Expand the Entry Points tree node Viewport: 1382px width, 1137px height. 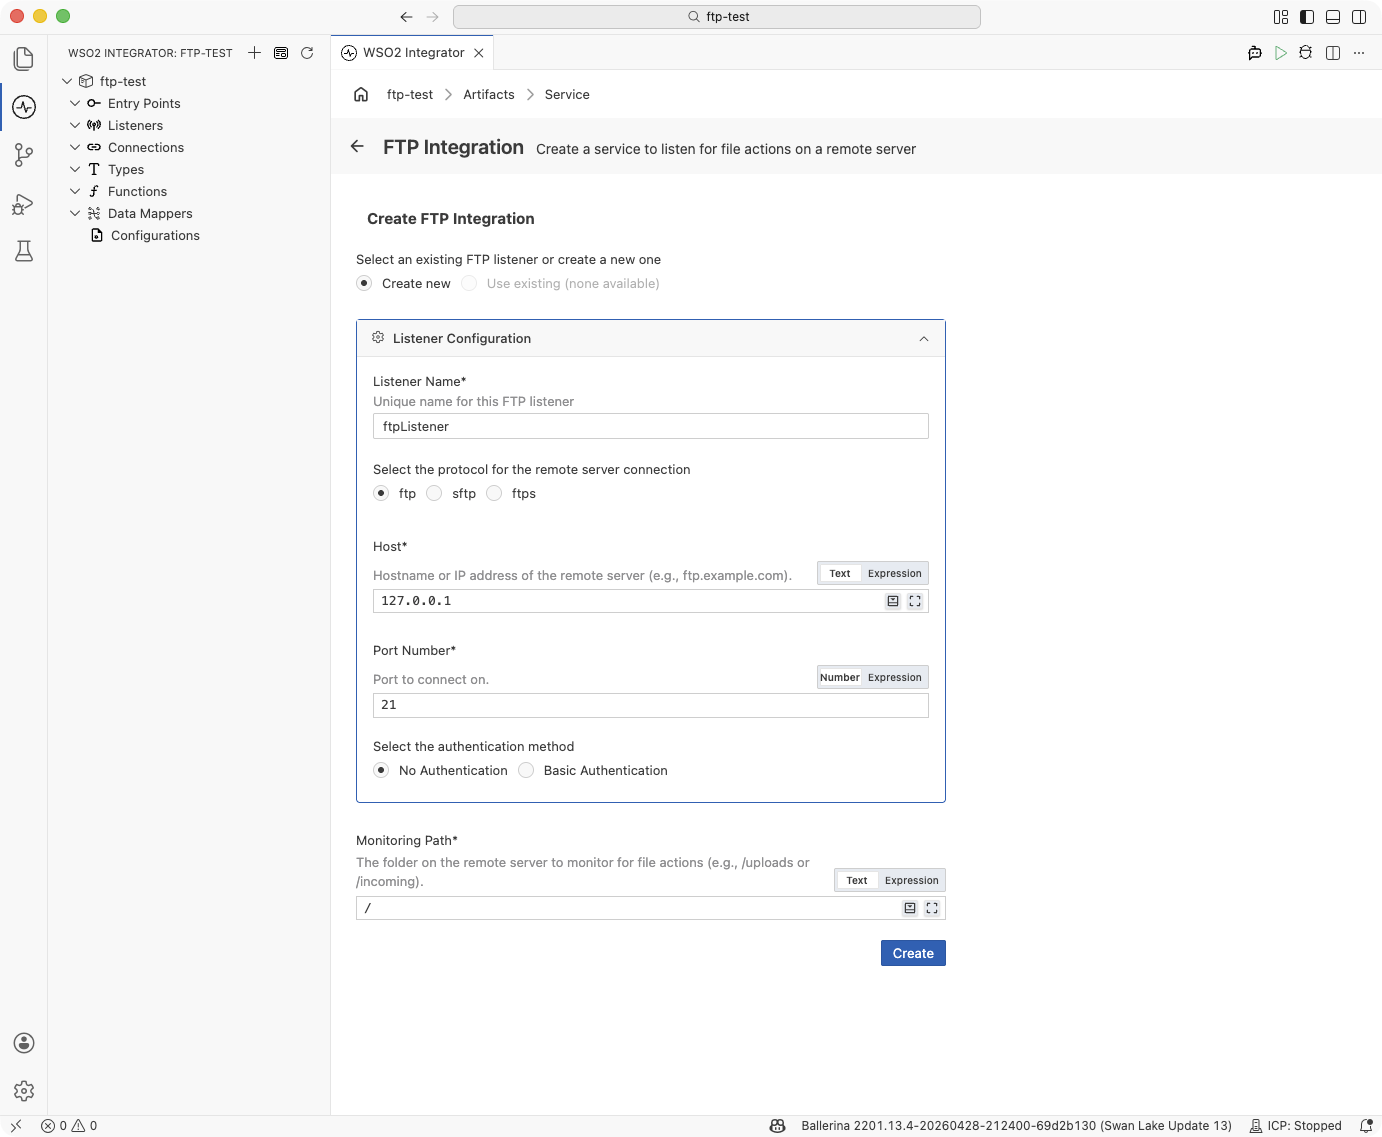[x=75, y=103]
